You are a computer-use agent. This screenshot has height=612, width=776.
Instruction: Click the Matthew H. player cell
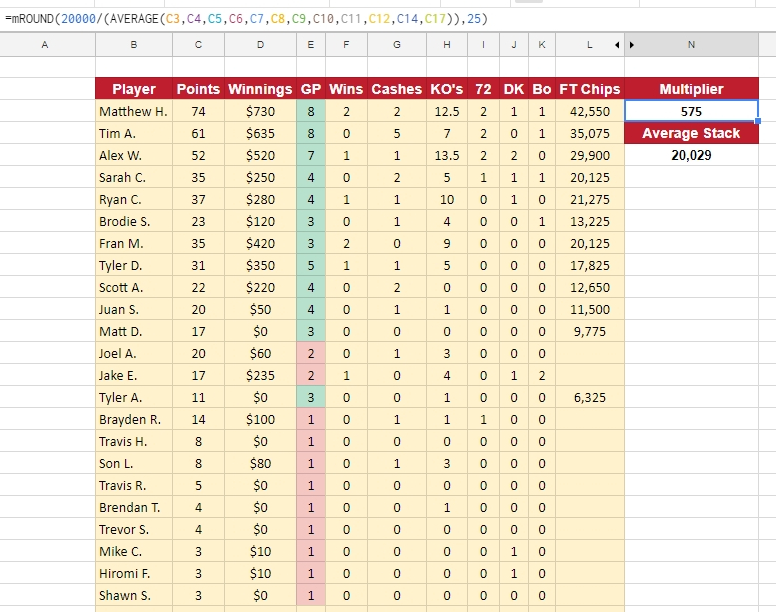134,111
